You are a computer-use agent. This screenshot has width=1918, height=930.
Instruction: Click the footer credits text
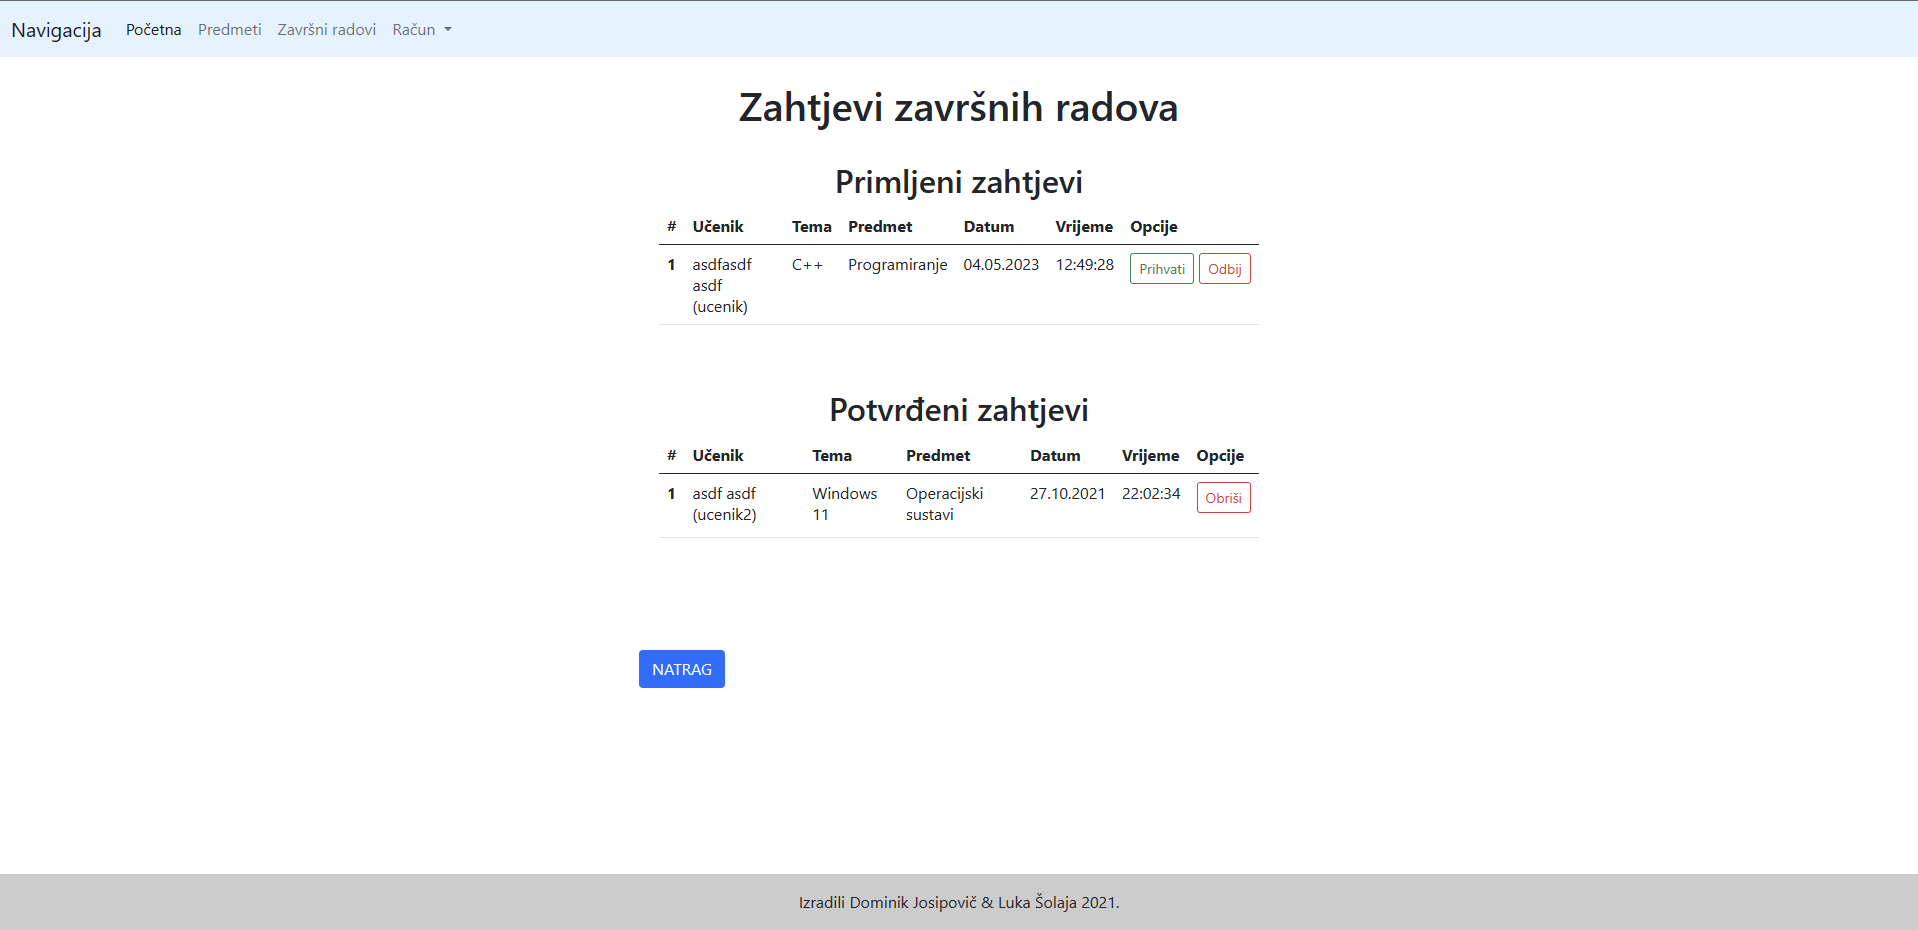[x=958, y=902]
